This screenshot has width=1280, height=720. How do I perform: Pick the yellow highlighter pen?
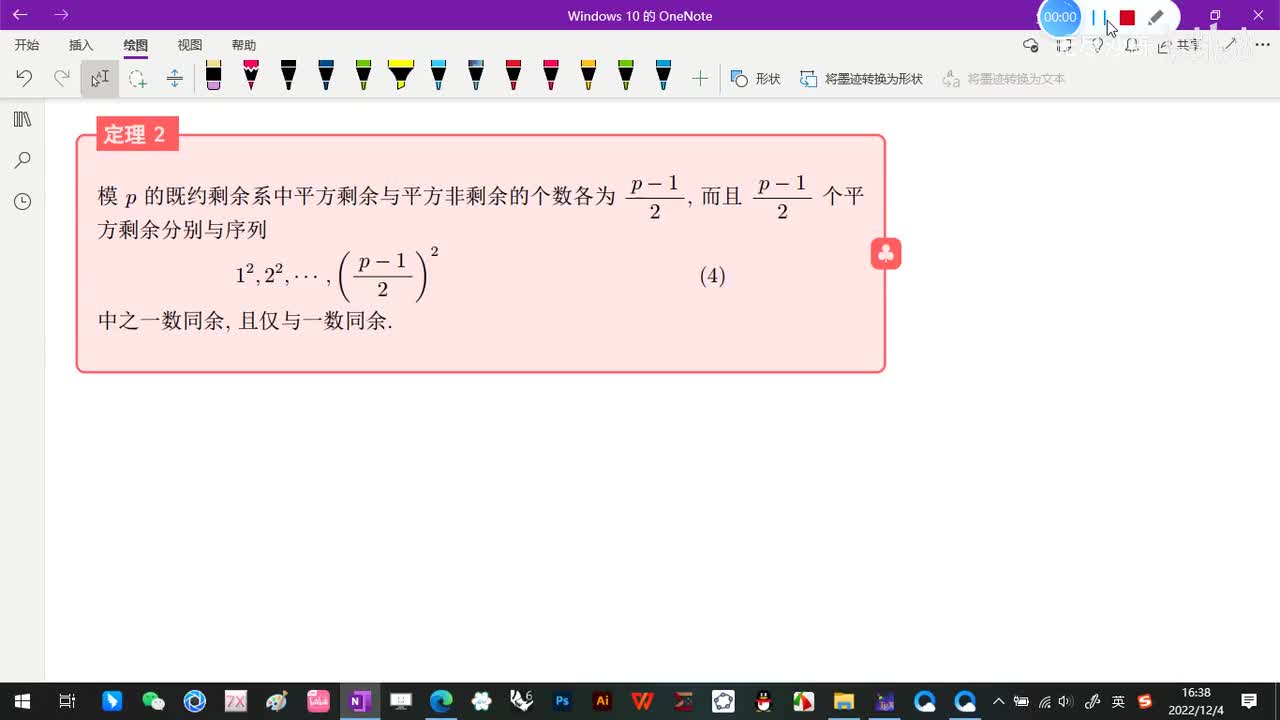pyautogui.click(x=401, y=76)
